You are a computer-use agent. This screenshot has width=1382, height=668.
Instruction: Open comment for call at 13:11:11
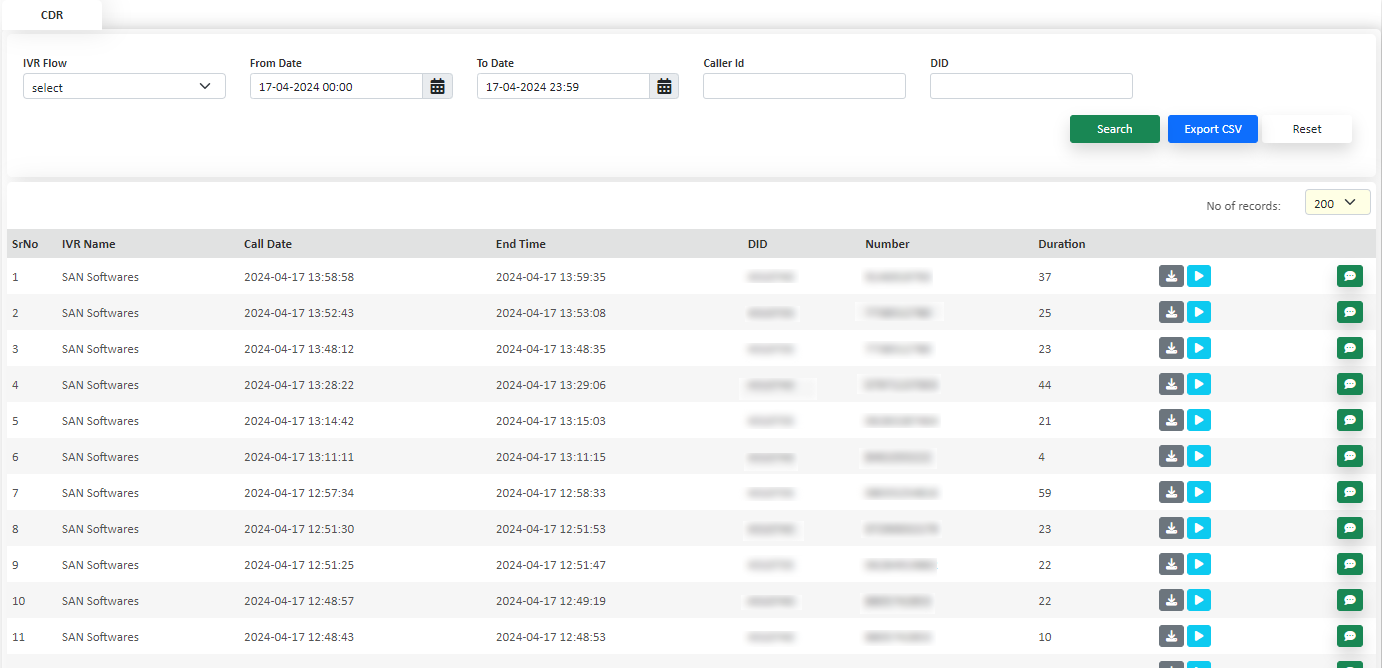[1349, 456]
